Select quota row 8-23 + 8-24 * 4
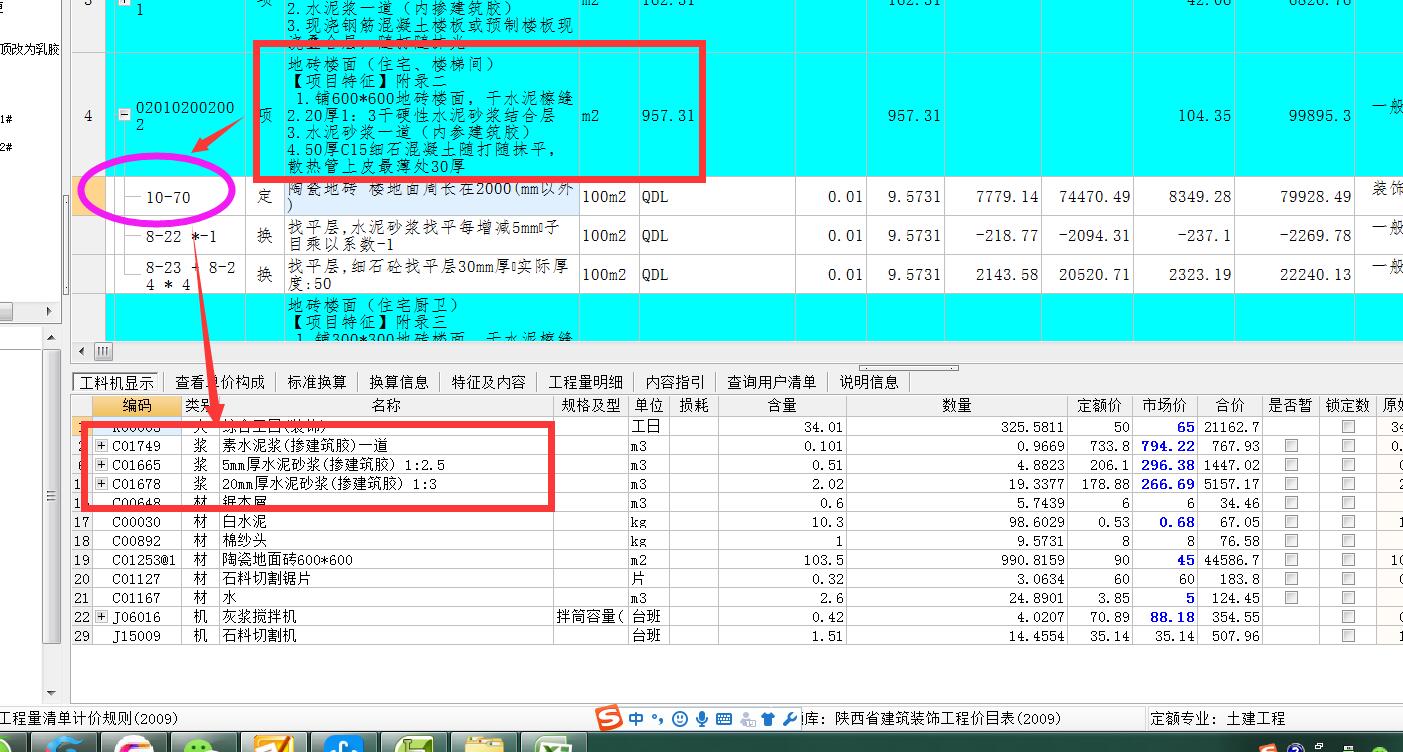 (190, 275)
